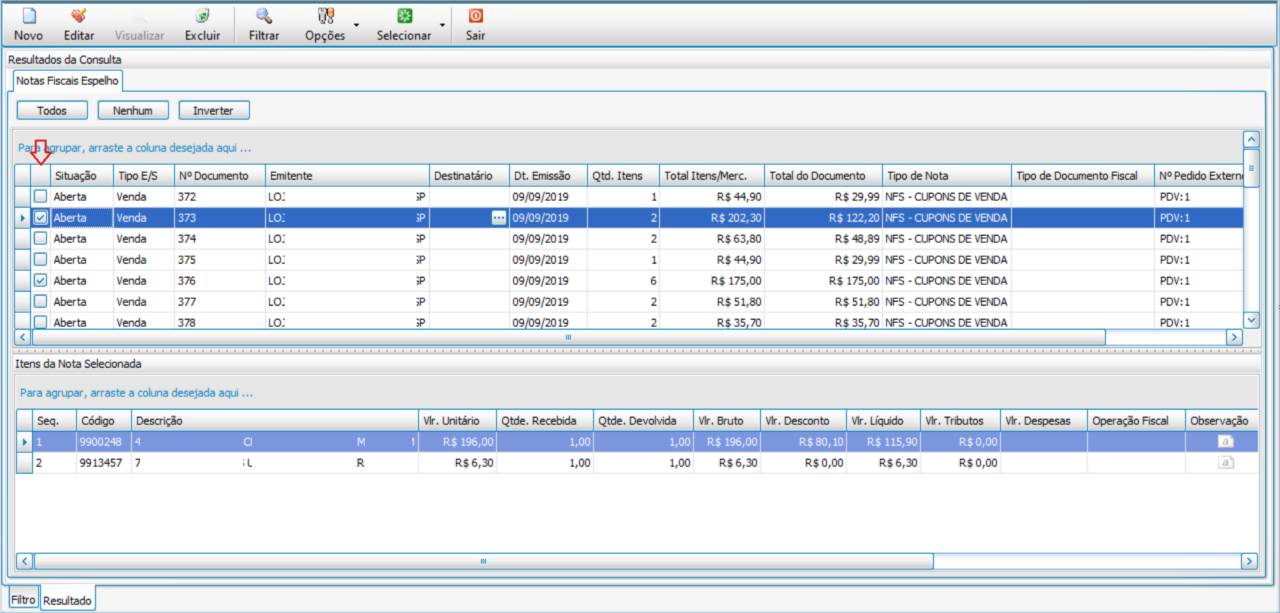The width and height of the screenshot is (1280, 613).
Task: Click the Vlr. Desconto column header
Action: (x=803, y=421)
